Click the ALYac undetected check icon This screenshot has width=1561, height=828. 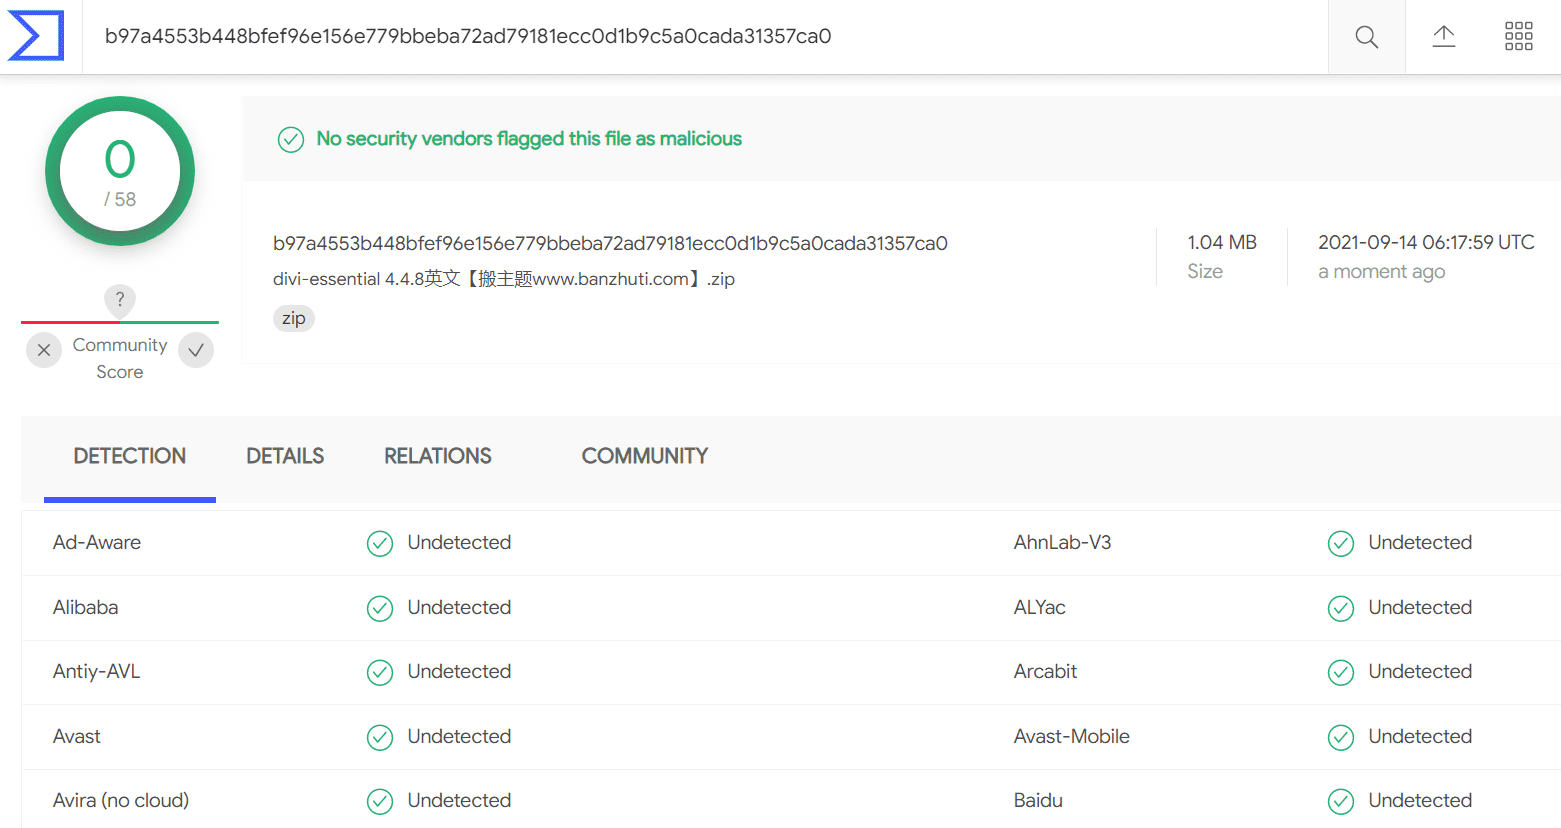1341,608
